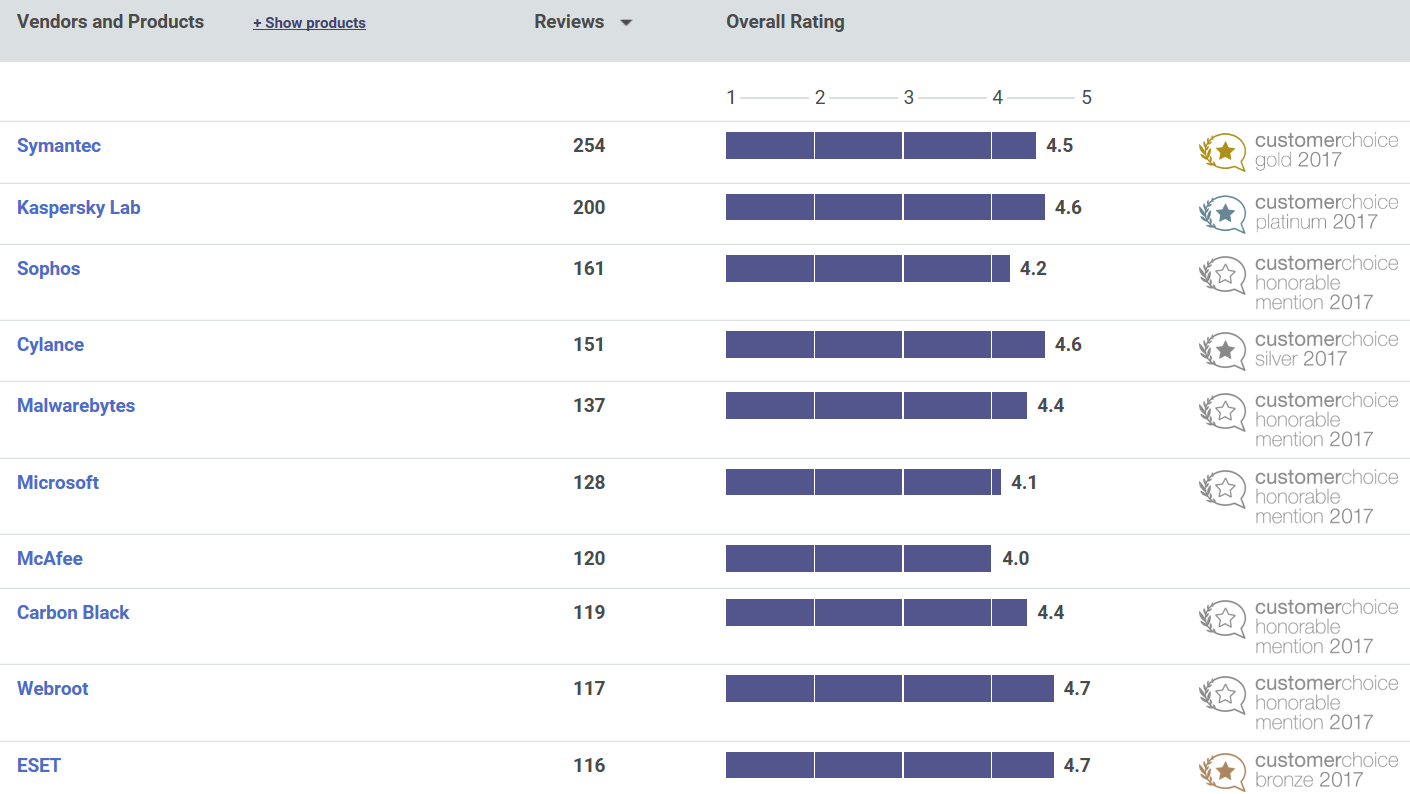
Task: Click Sophos honorable mention badge icon
Action: [1222, 275]
